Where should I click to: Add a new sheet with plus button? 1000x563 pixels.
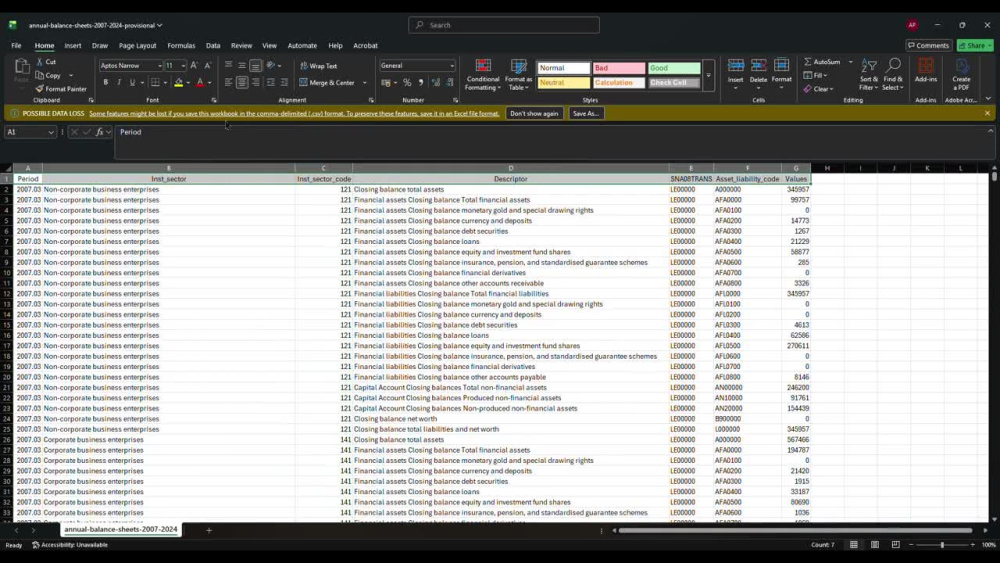pos(209,530)
